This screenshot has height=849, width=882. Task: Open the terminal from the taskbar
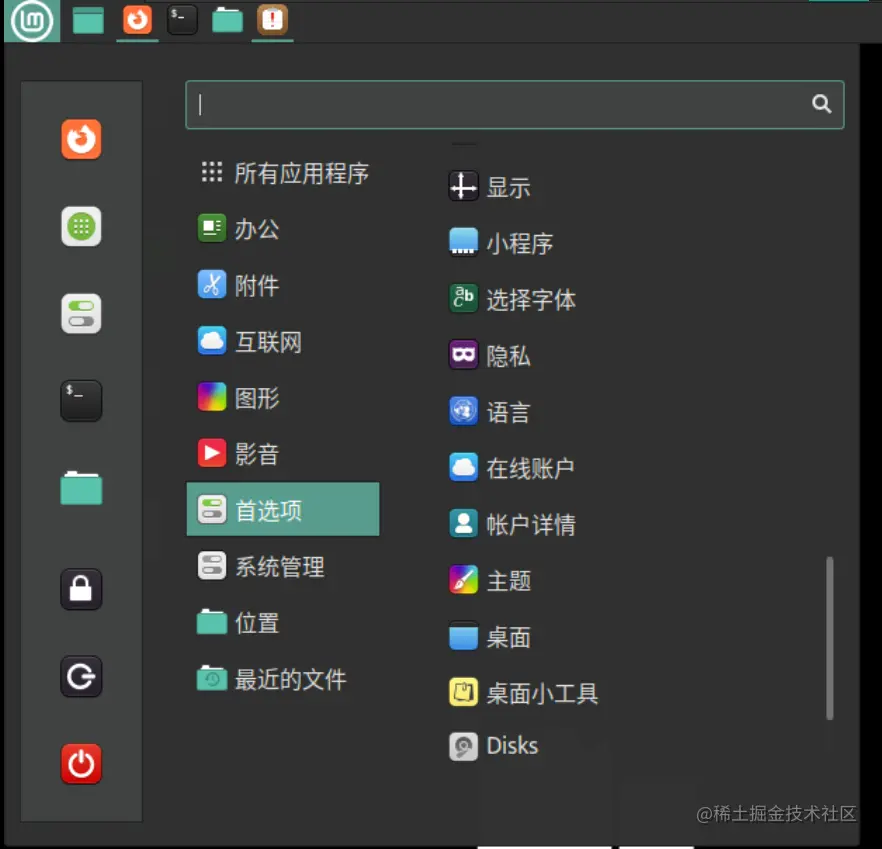click(x=183, y=20)
